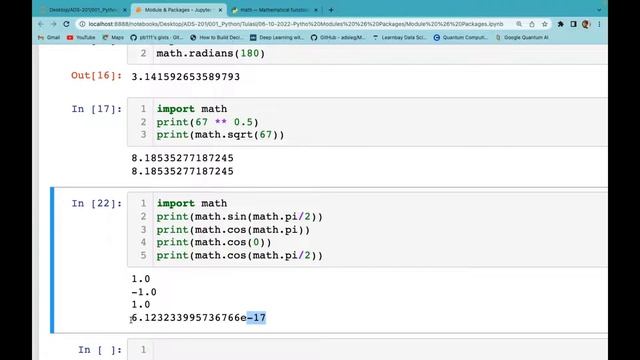Toggle the browser side panel icon

coord(573,24)
